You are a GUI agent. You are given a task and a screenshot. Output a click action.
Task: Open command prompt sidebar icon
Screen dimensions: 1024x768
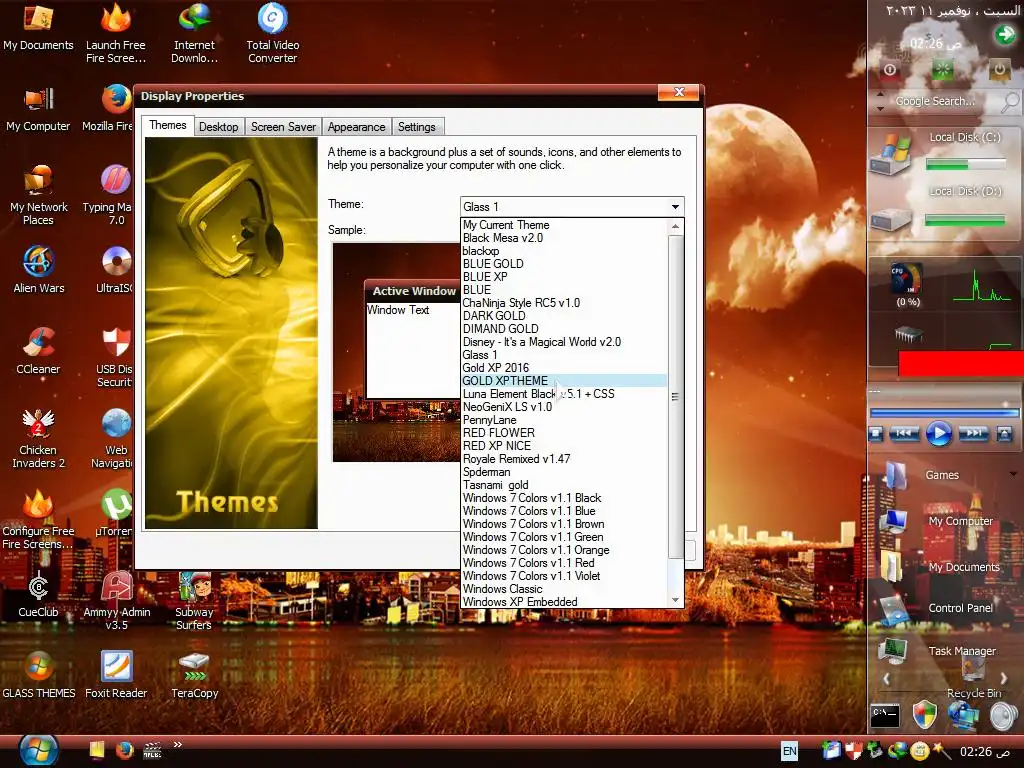pos(886,716)
